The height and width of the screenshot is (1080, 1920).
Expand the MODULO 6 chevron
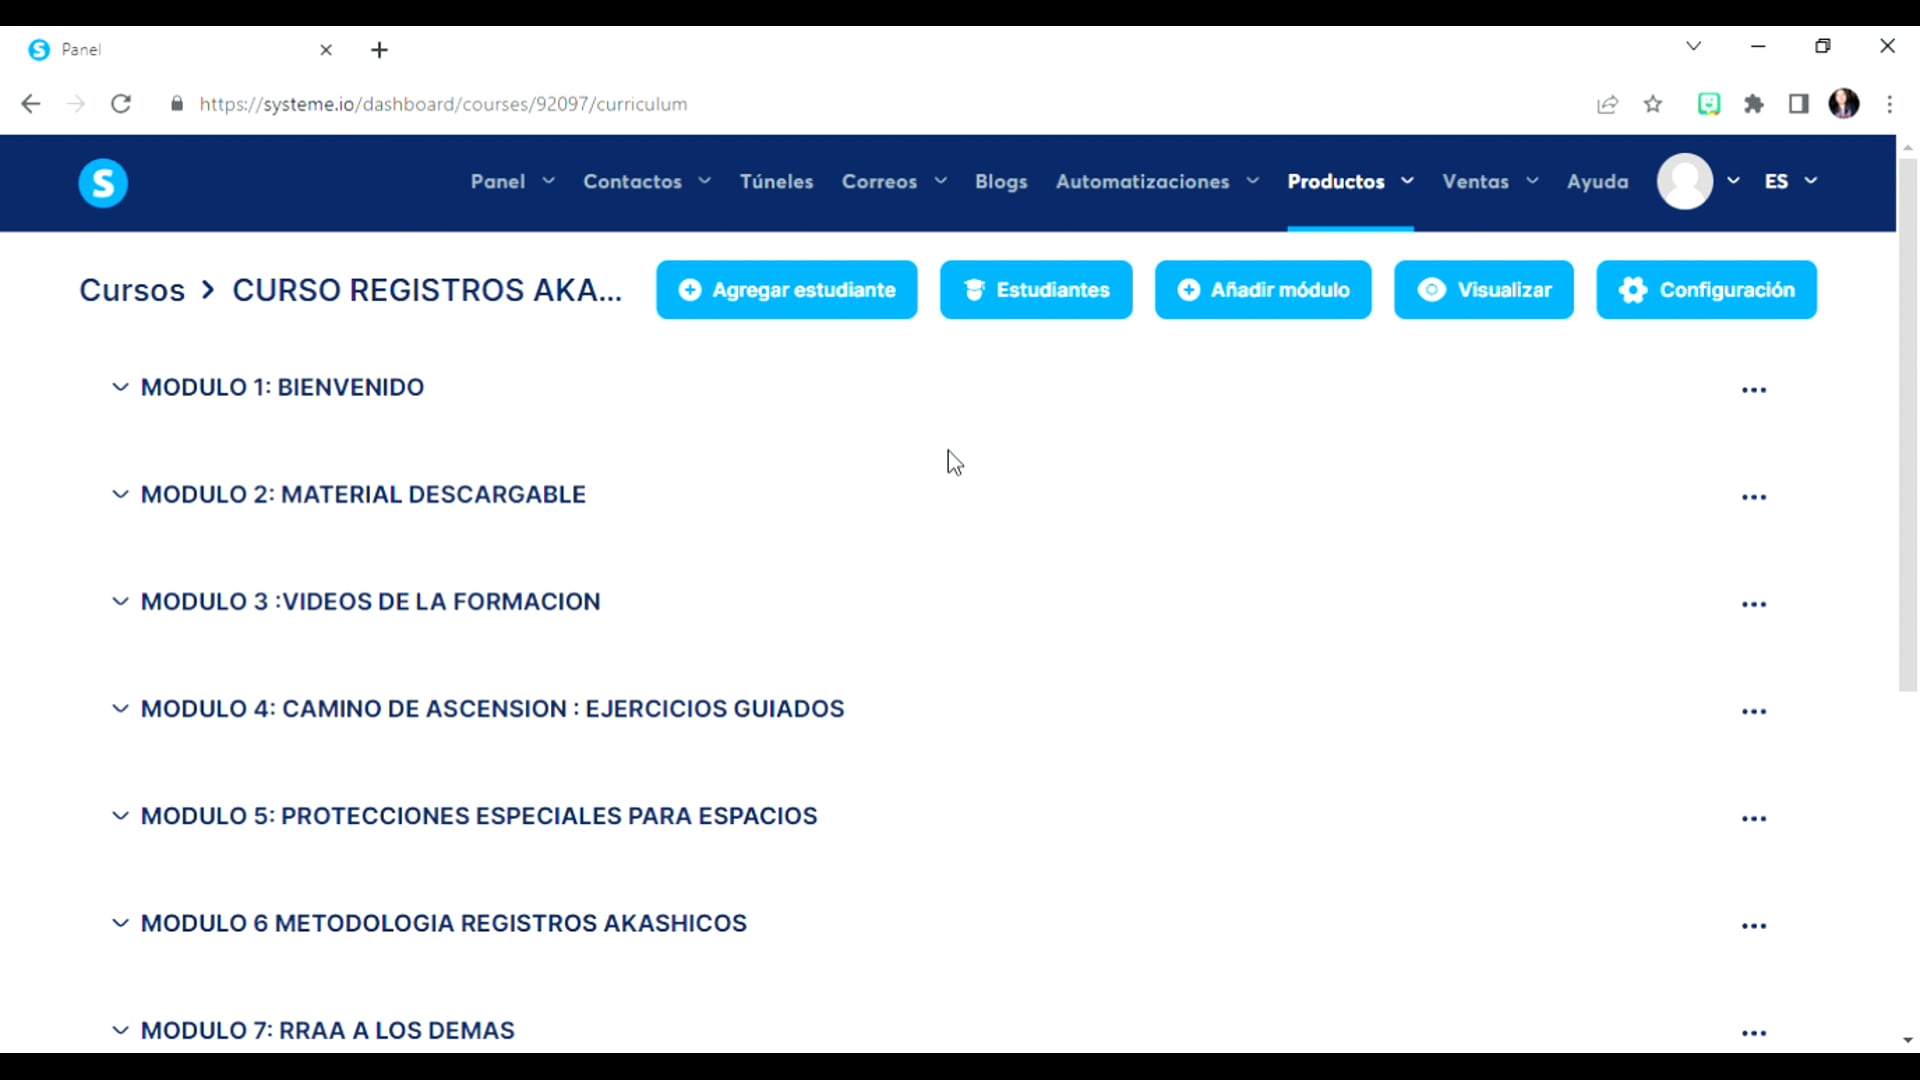(120, 922)
